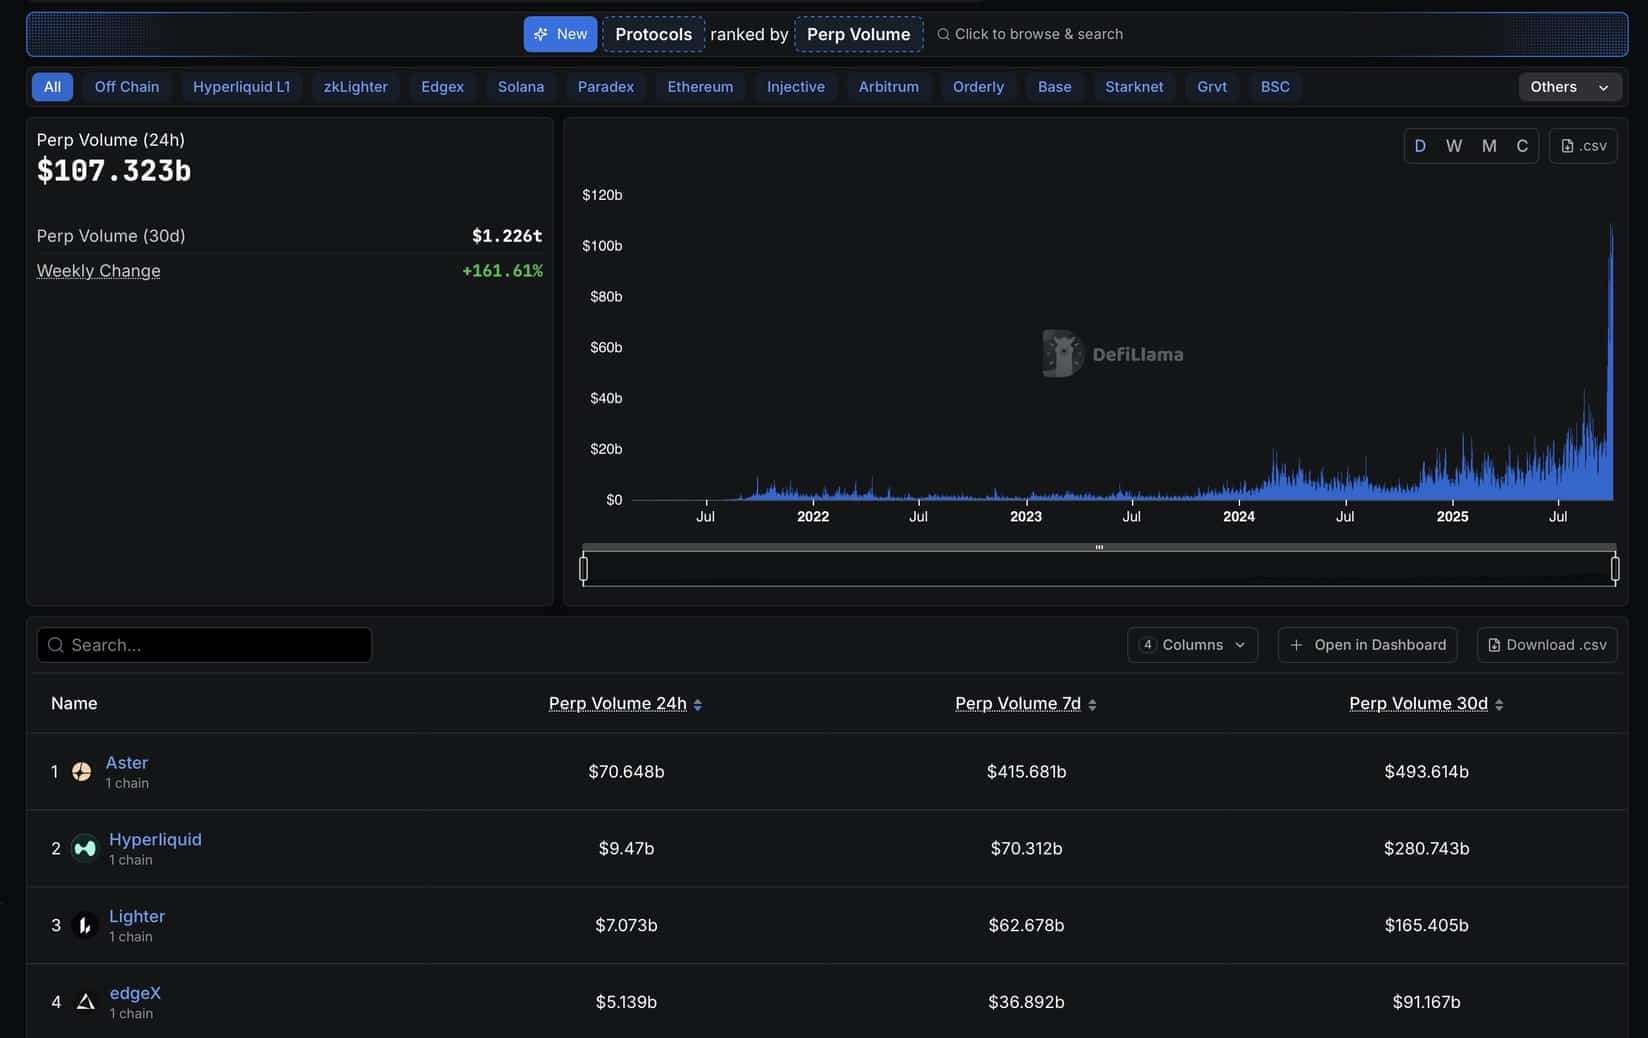Click Hyperliquid's 24h volume $9.47b

tap(626, 849)
